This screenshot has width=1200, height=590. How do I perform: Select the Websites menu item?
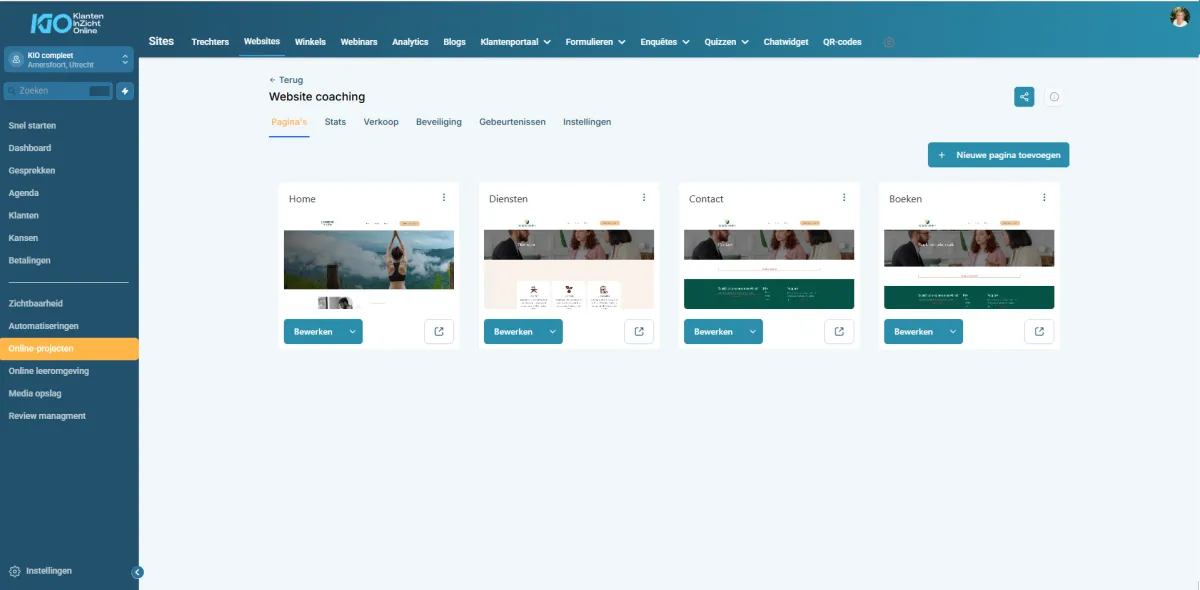(x=262, y=42)
